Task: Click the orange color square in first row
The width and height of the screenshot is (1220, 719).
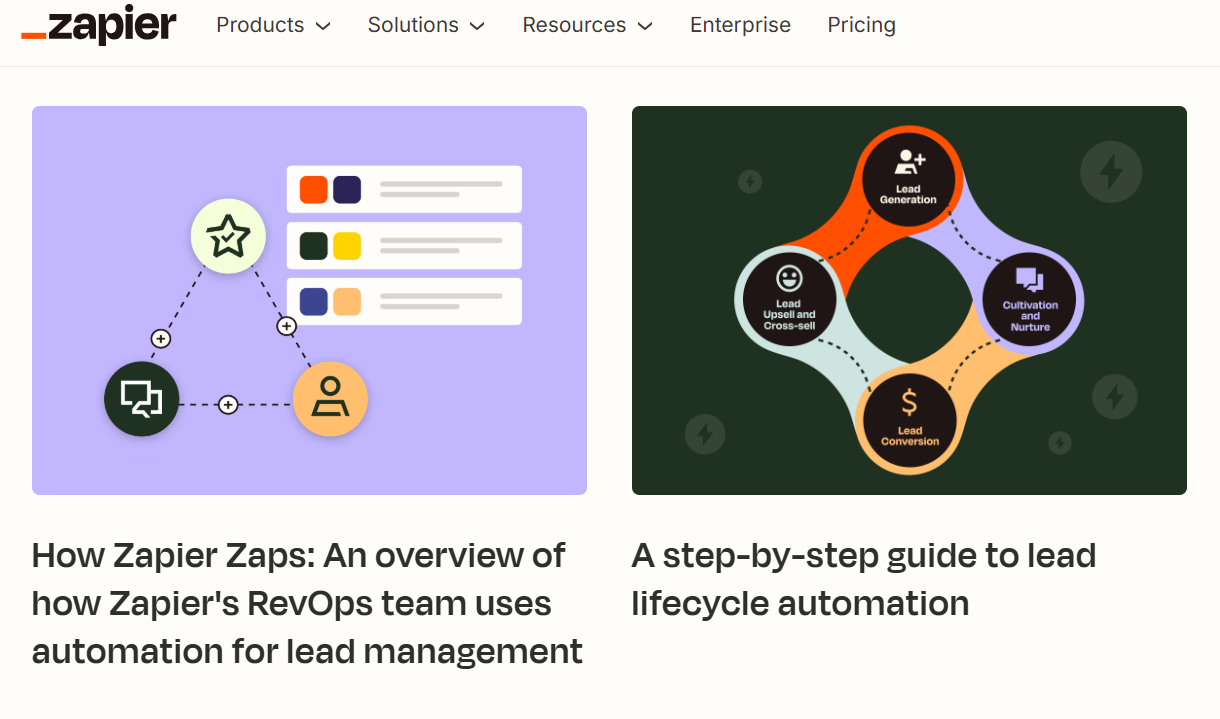Action: 314,189
